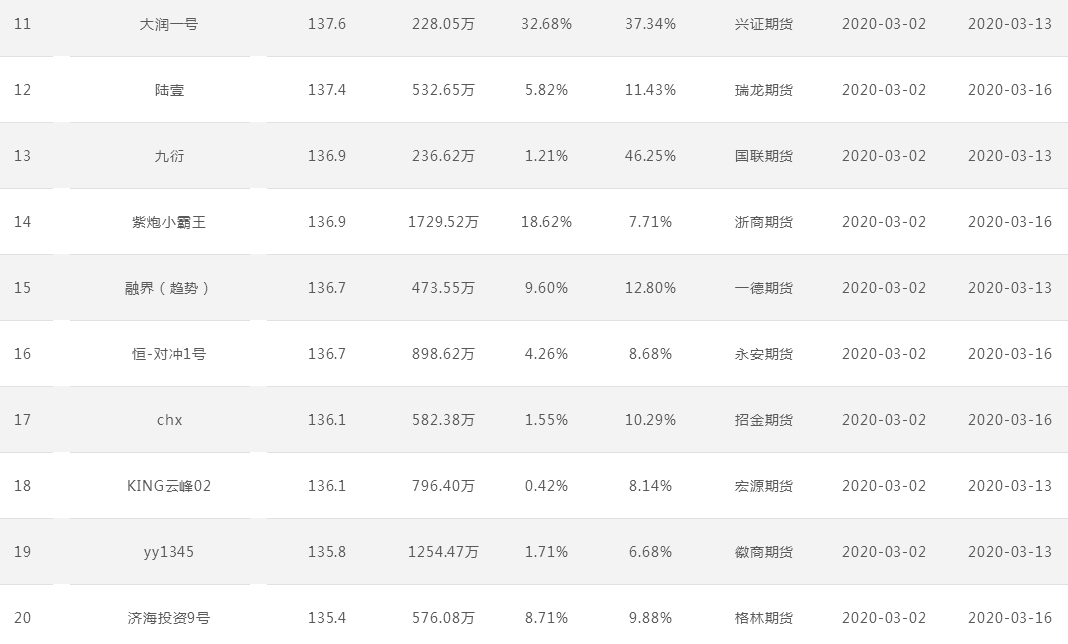Viewport: 1068px width, 644px height.
Task: Select the 九衍 account name
Action: coord(169,156)
